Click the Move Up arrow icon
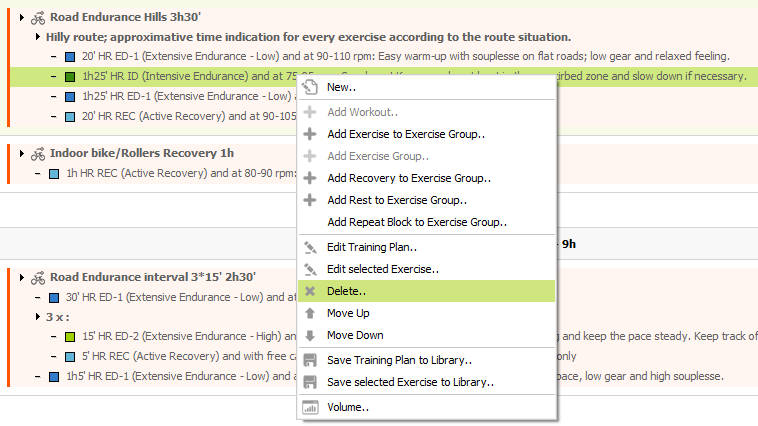758x426 pixels. (310, 313)
